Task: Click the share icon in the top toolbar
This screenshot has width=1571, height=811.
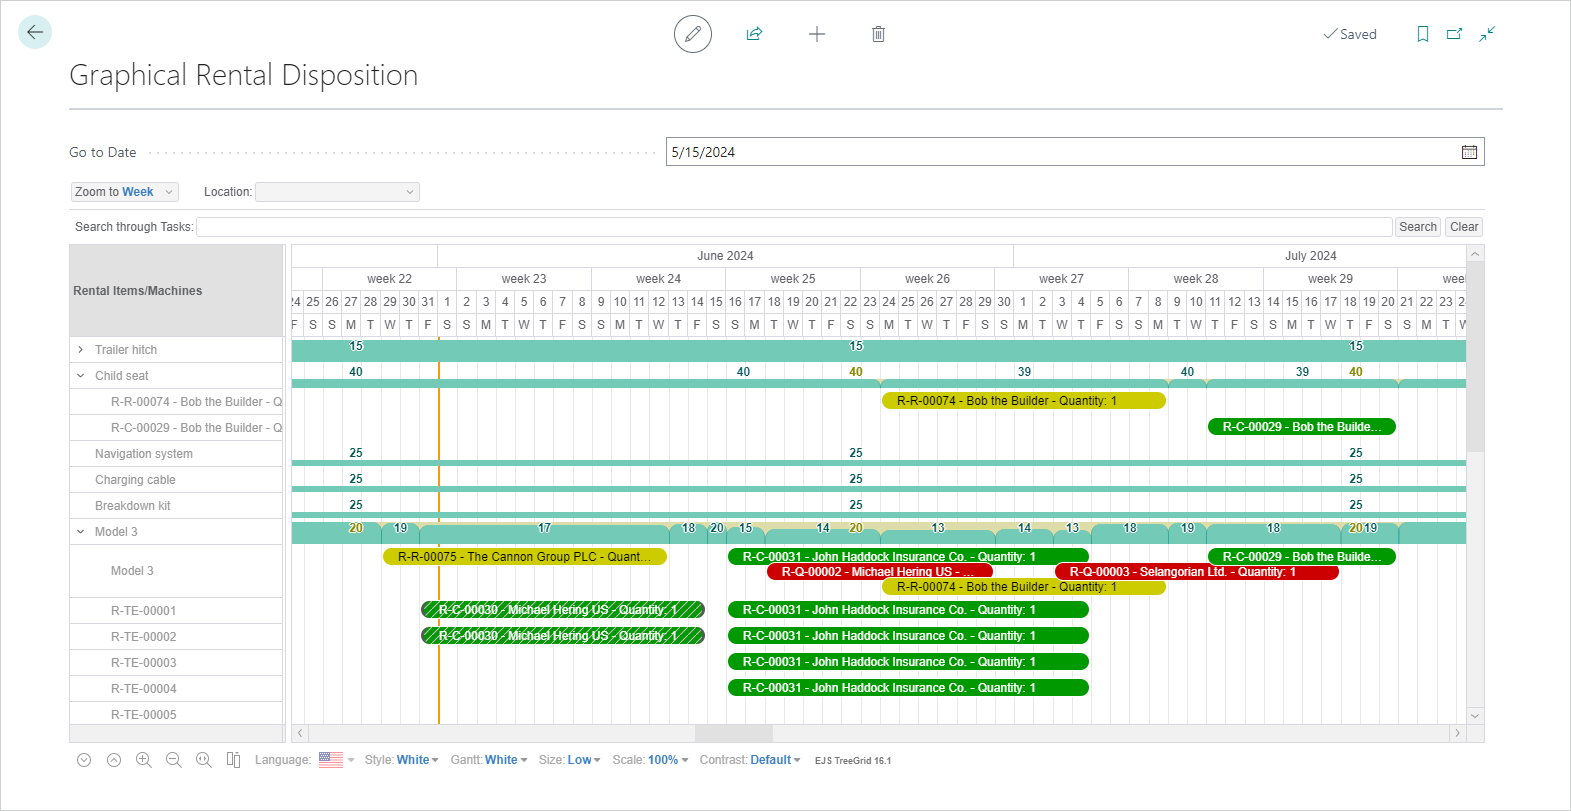Action: tap(754, 34)
